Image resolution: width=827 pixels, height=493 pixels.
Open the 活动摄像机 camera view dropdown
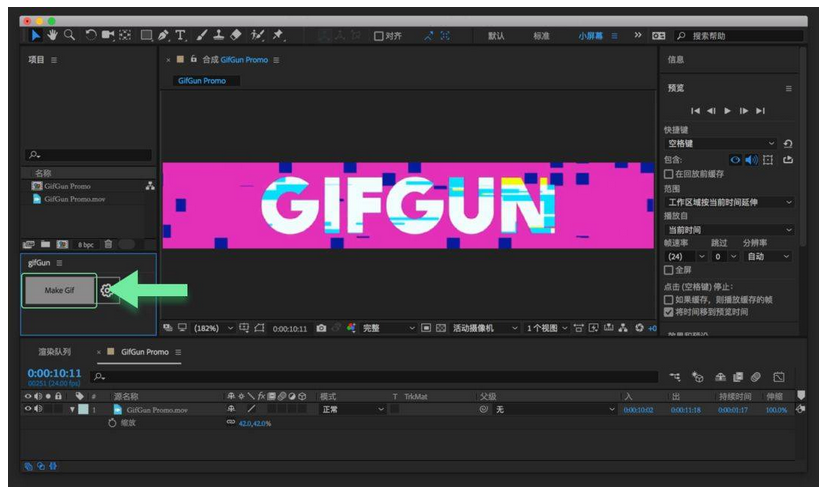[485, 328]
